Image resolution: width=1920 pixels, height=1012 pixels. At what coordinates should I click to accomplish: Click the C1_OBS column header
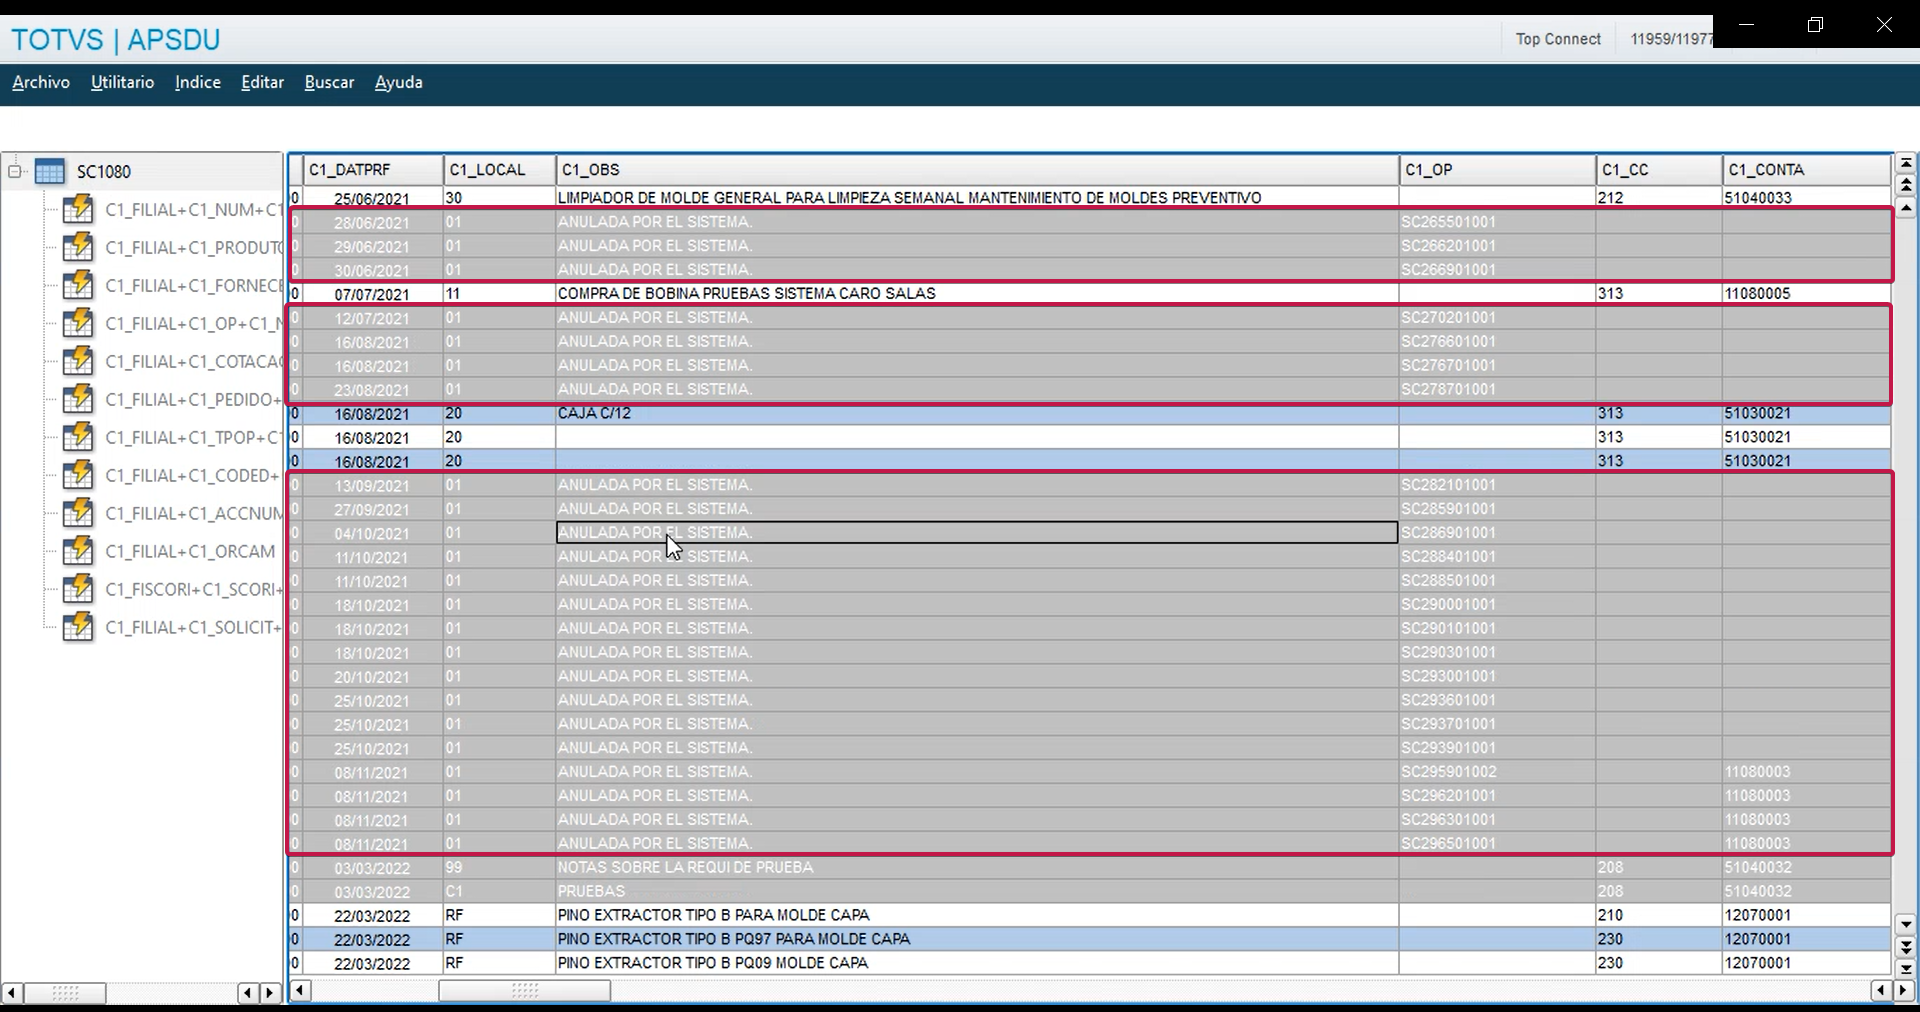click(x=978, y=170)
